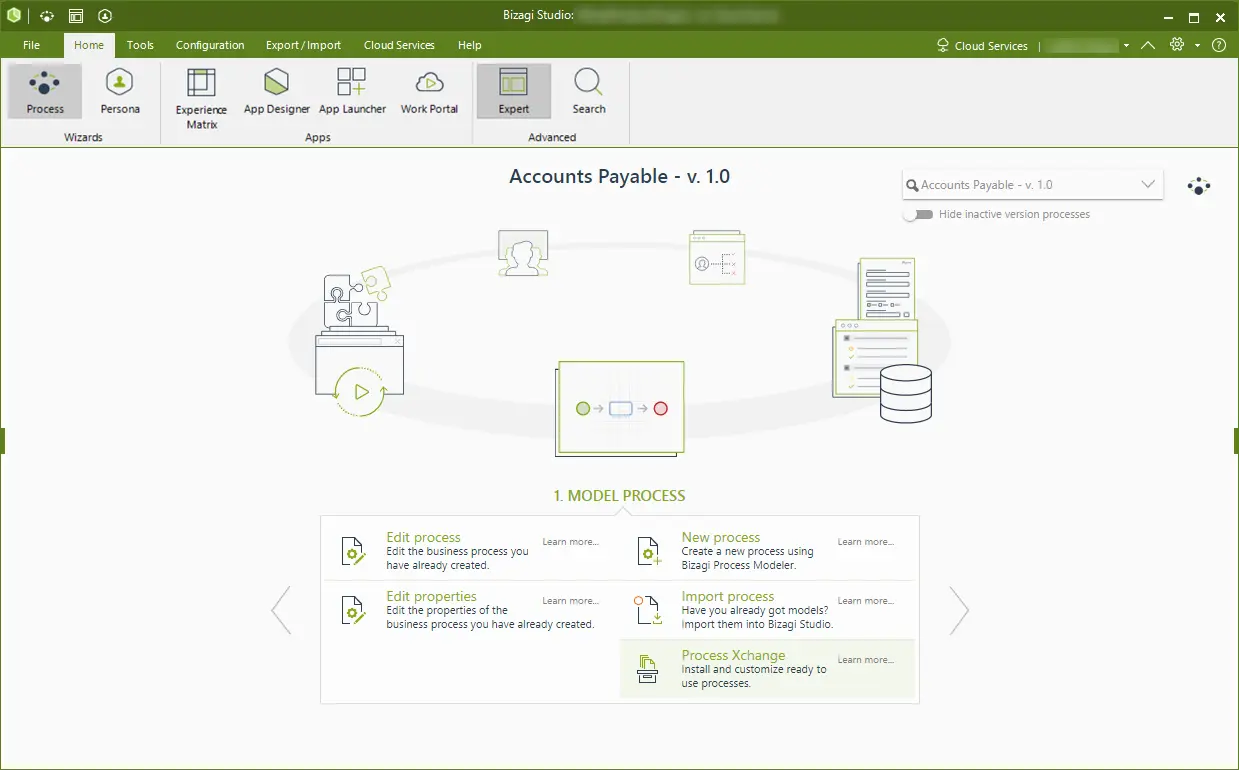Open Process Xchange

pyautogui.click(x=767, y=669)
